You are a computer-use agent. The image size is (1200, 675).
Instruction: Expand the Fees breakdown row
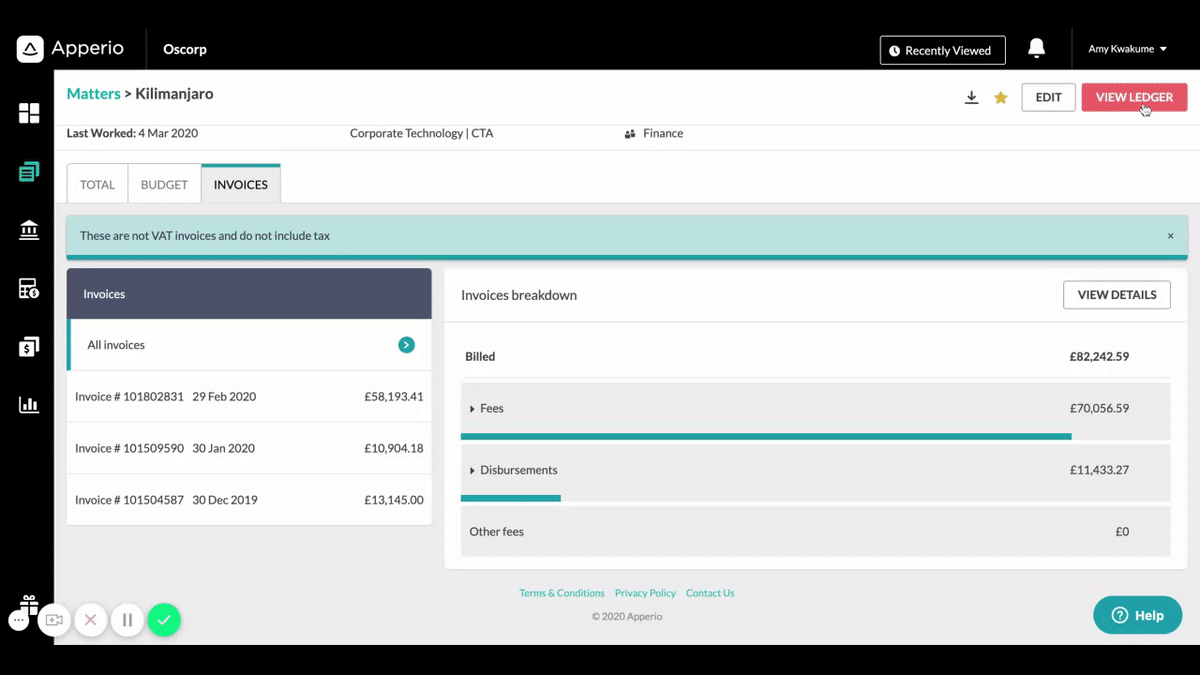point(815,408)
